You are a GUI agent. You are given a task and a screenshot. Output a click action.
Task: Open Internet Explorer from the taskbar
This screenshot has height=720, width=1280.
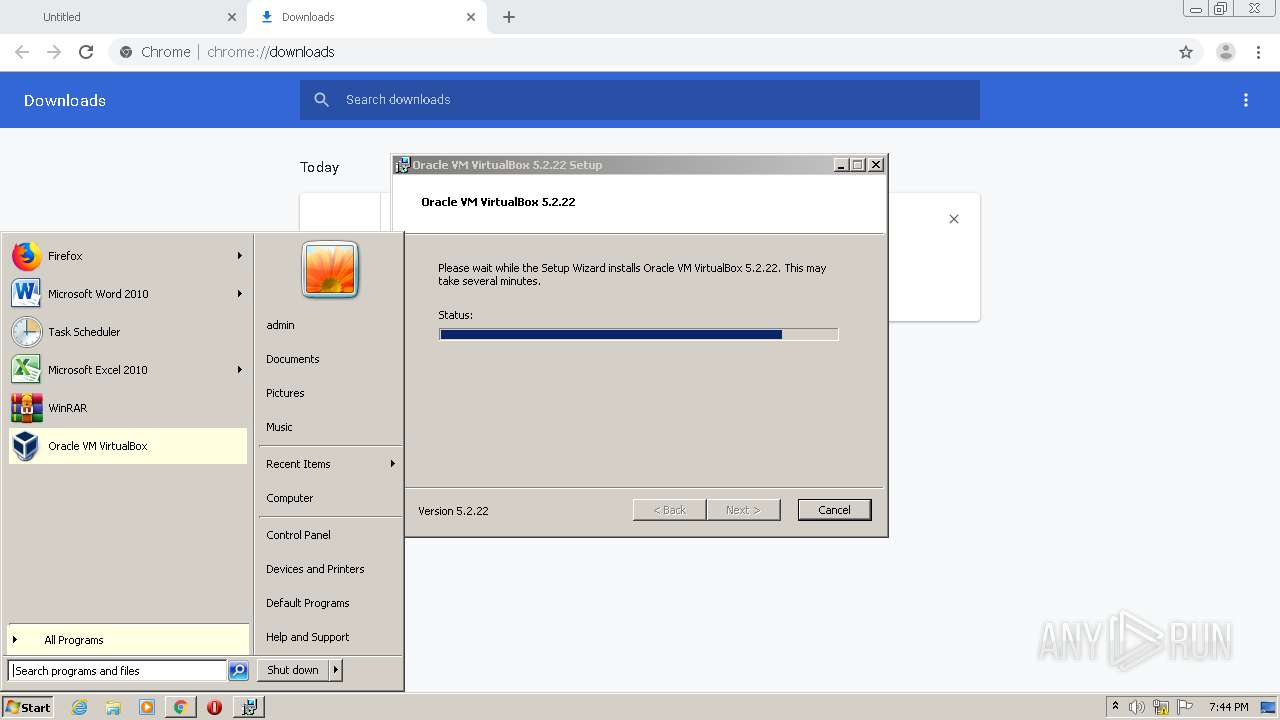(79, 707)
